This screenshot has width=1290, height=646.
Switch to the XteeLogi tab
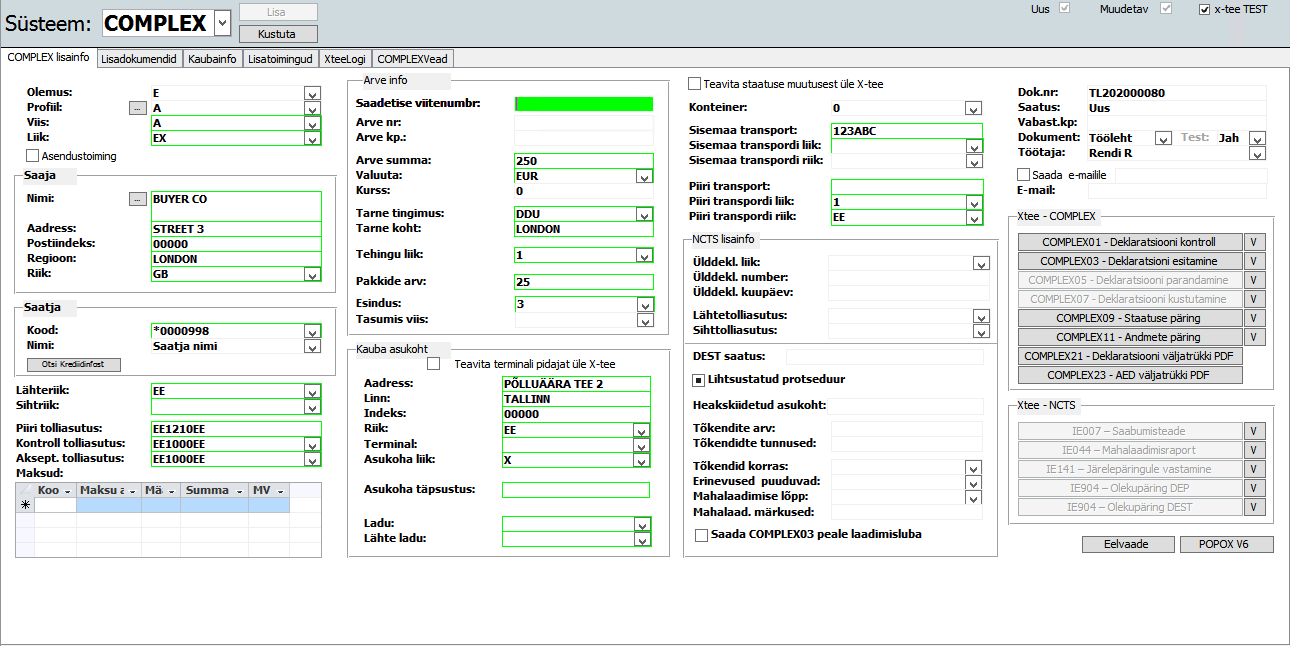pyautogui.click(x=345, y=59)
